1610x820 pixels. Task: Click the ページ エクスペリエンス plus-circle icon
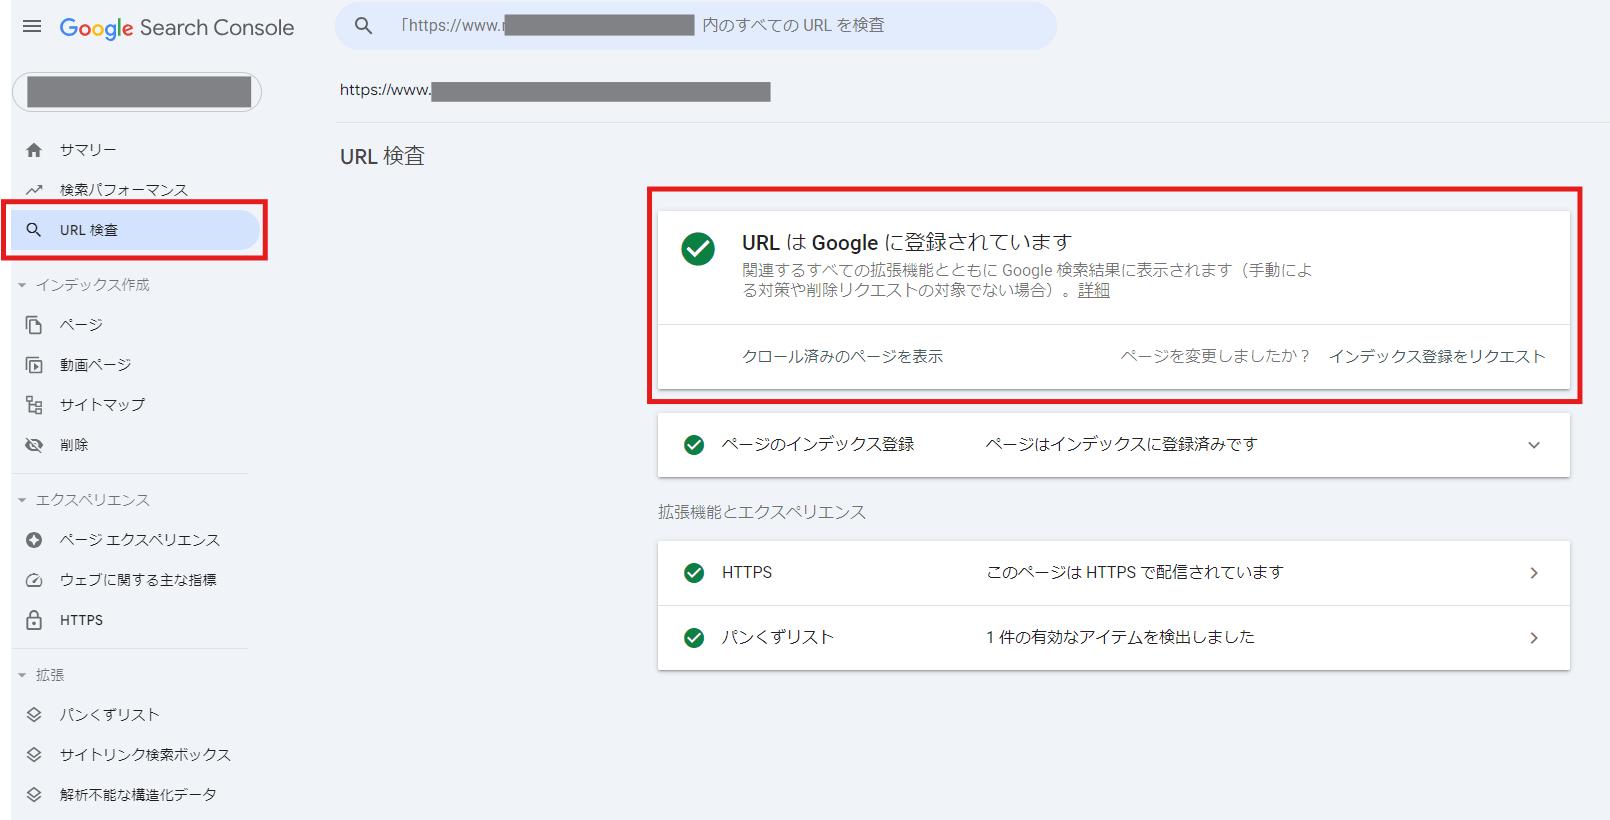[34, 540]
